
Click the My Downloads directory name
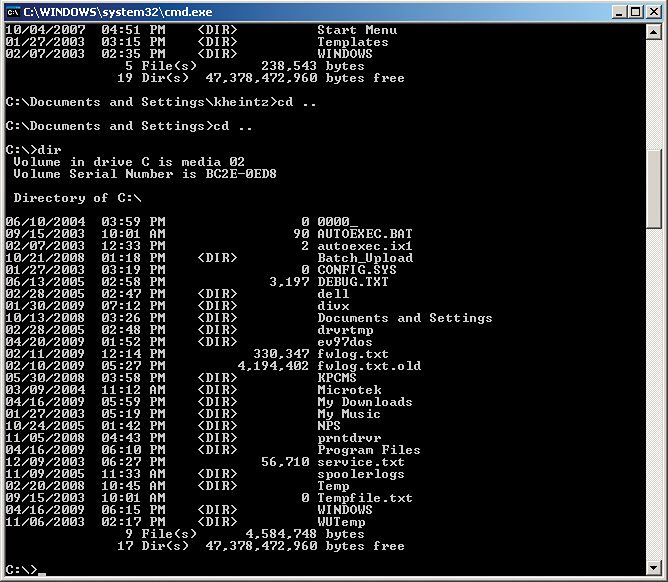click(x=365, y=402)
